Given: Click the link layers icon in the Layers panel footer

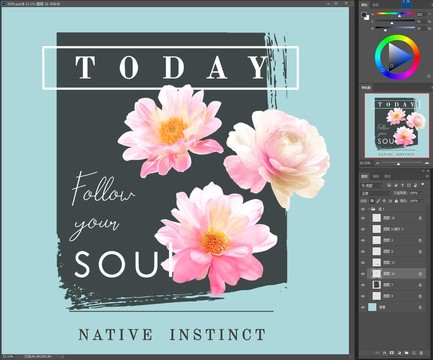Looking at the screenshot, I should [377, 353].
